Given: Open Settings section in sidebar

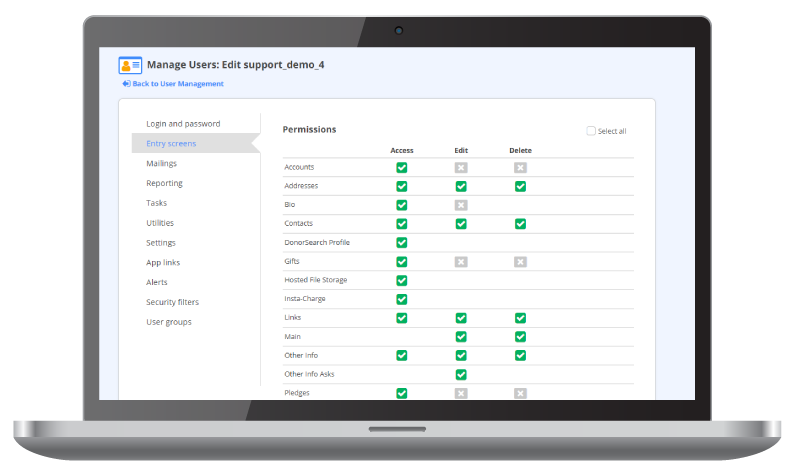Looking at the screenshot, I should (x=161, y=243).
